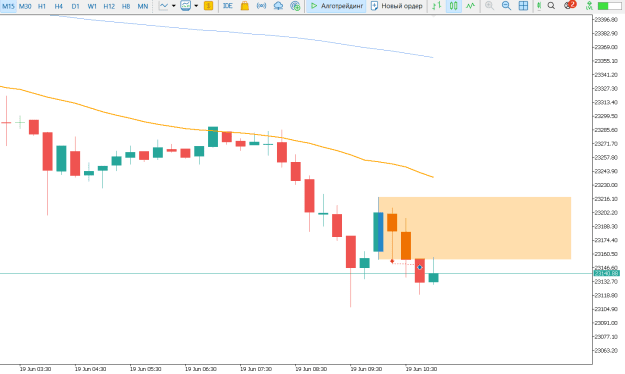Click the current price label on axis

[606, 274]
